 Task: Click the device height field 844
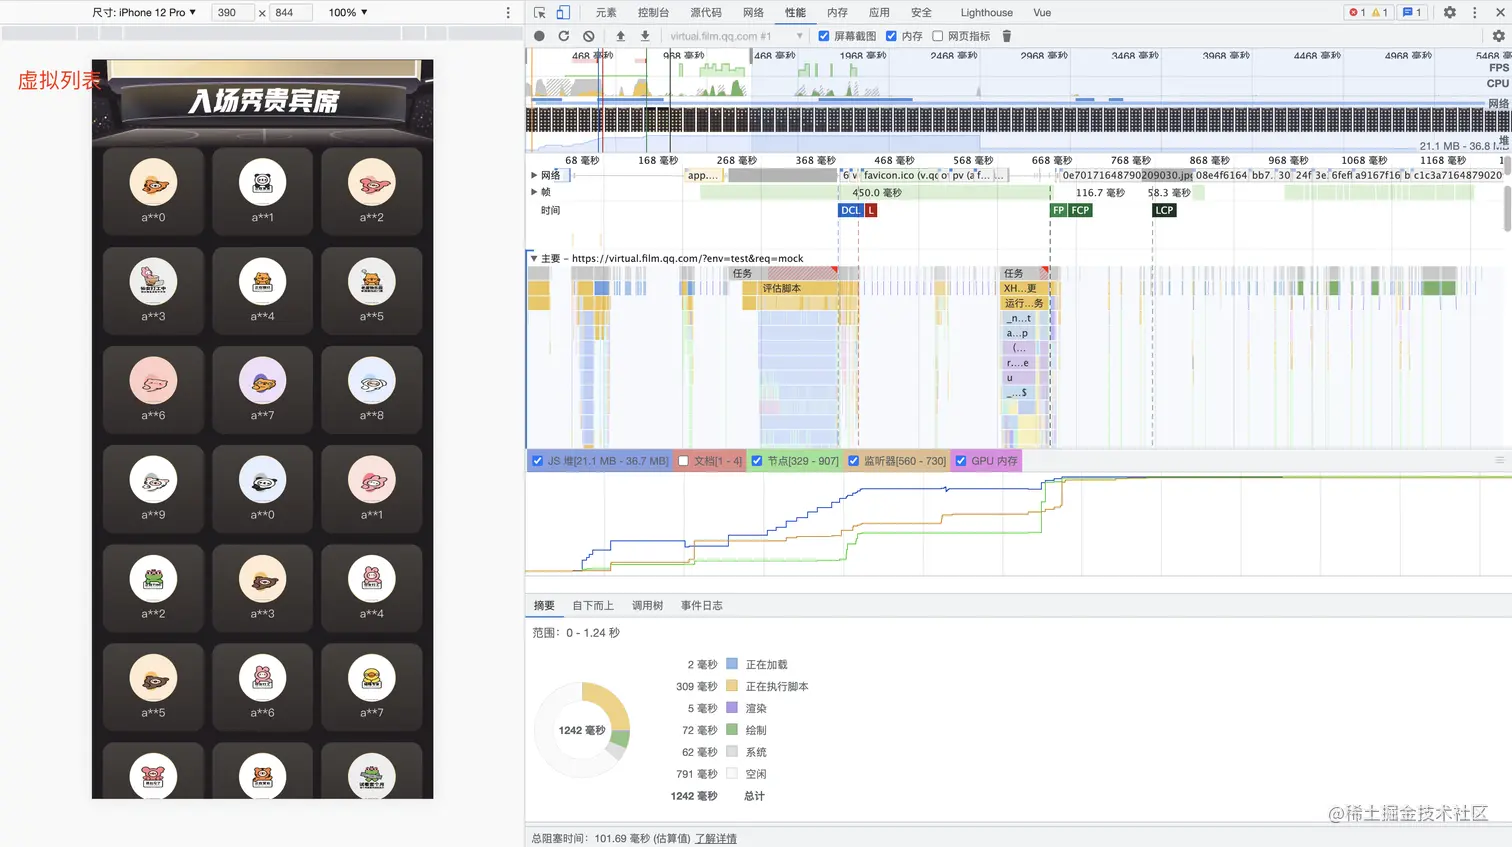pyautogui.click(x=291, y=13)
